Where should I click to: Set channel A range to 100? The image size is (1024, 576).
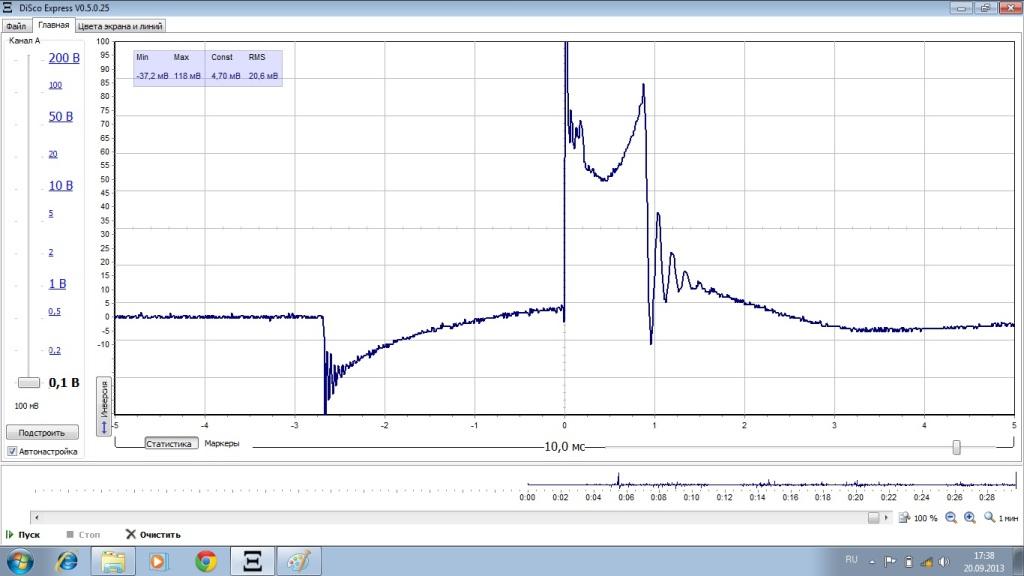(x=56, y=85)
